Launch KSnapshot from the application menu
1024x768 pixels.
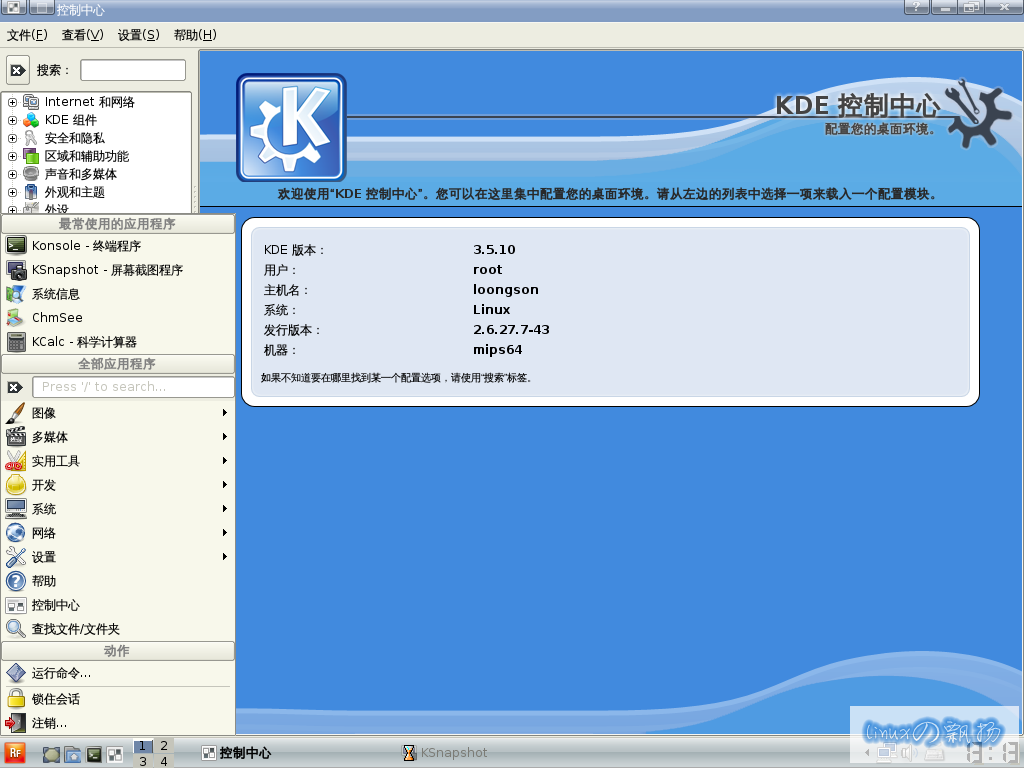[x=107, y=270]
